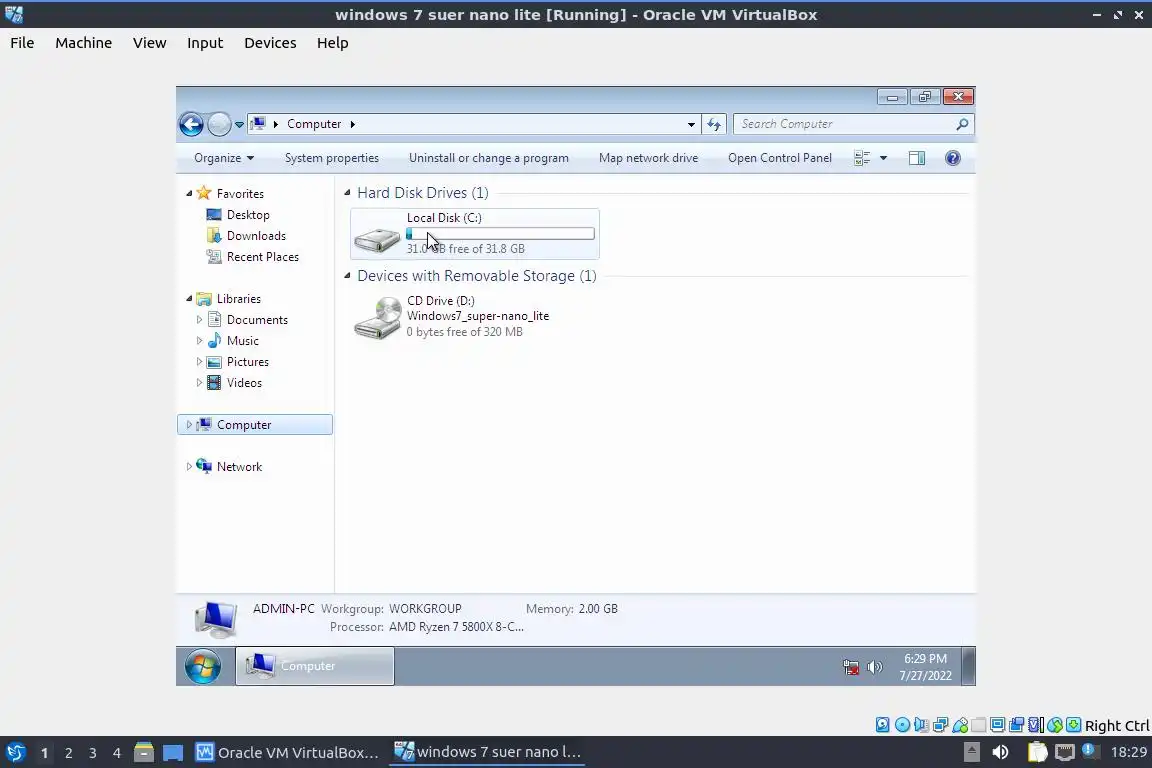Click Open Control Panel
Viewport: 1152px width, 768px height.
[x=780, y=158]
